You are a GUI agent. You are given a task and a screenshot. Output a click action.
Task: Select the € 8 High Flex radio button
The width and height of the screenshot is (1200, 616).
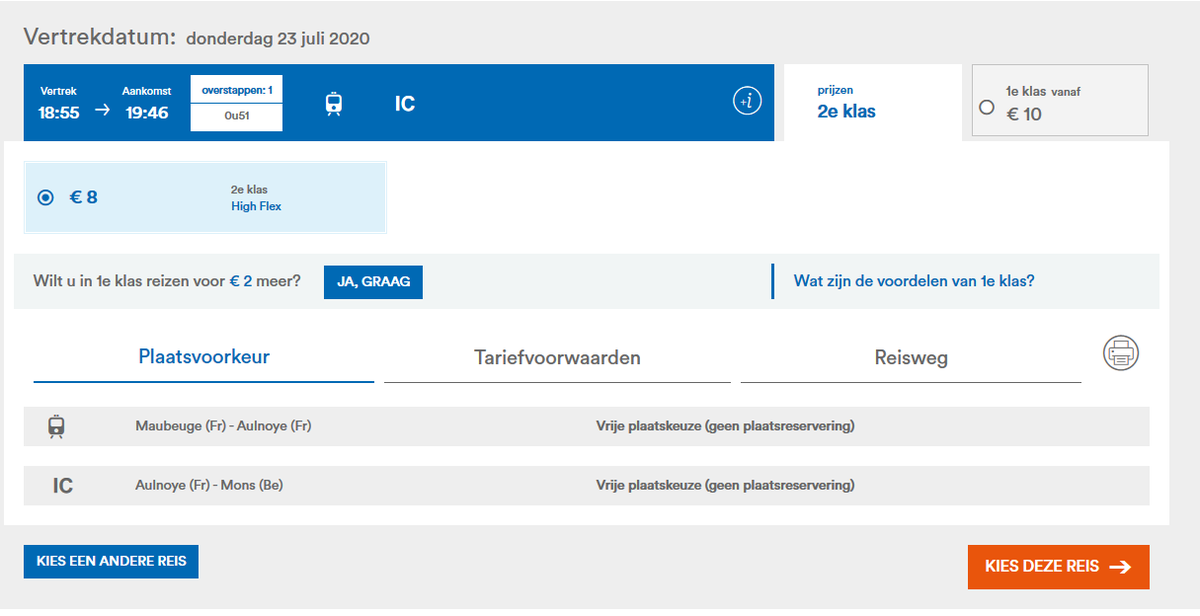point(44,197)
